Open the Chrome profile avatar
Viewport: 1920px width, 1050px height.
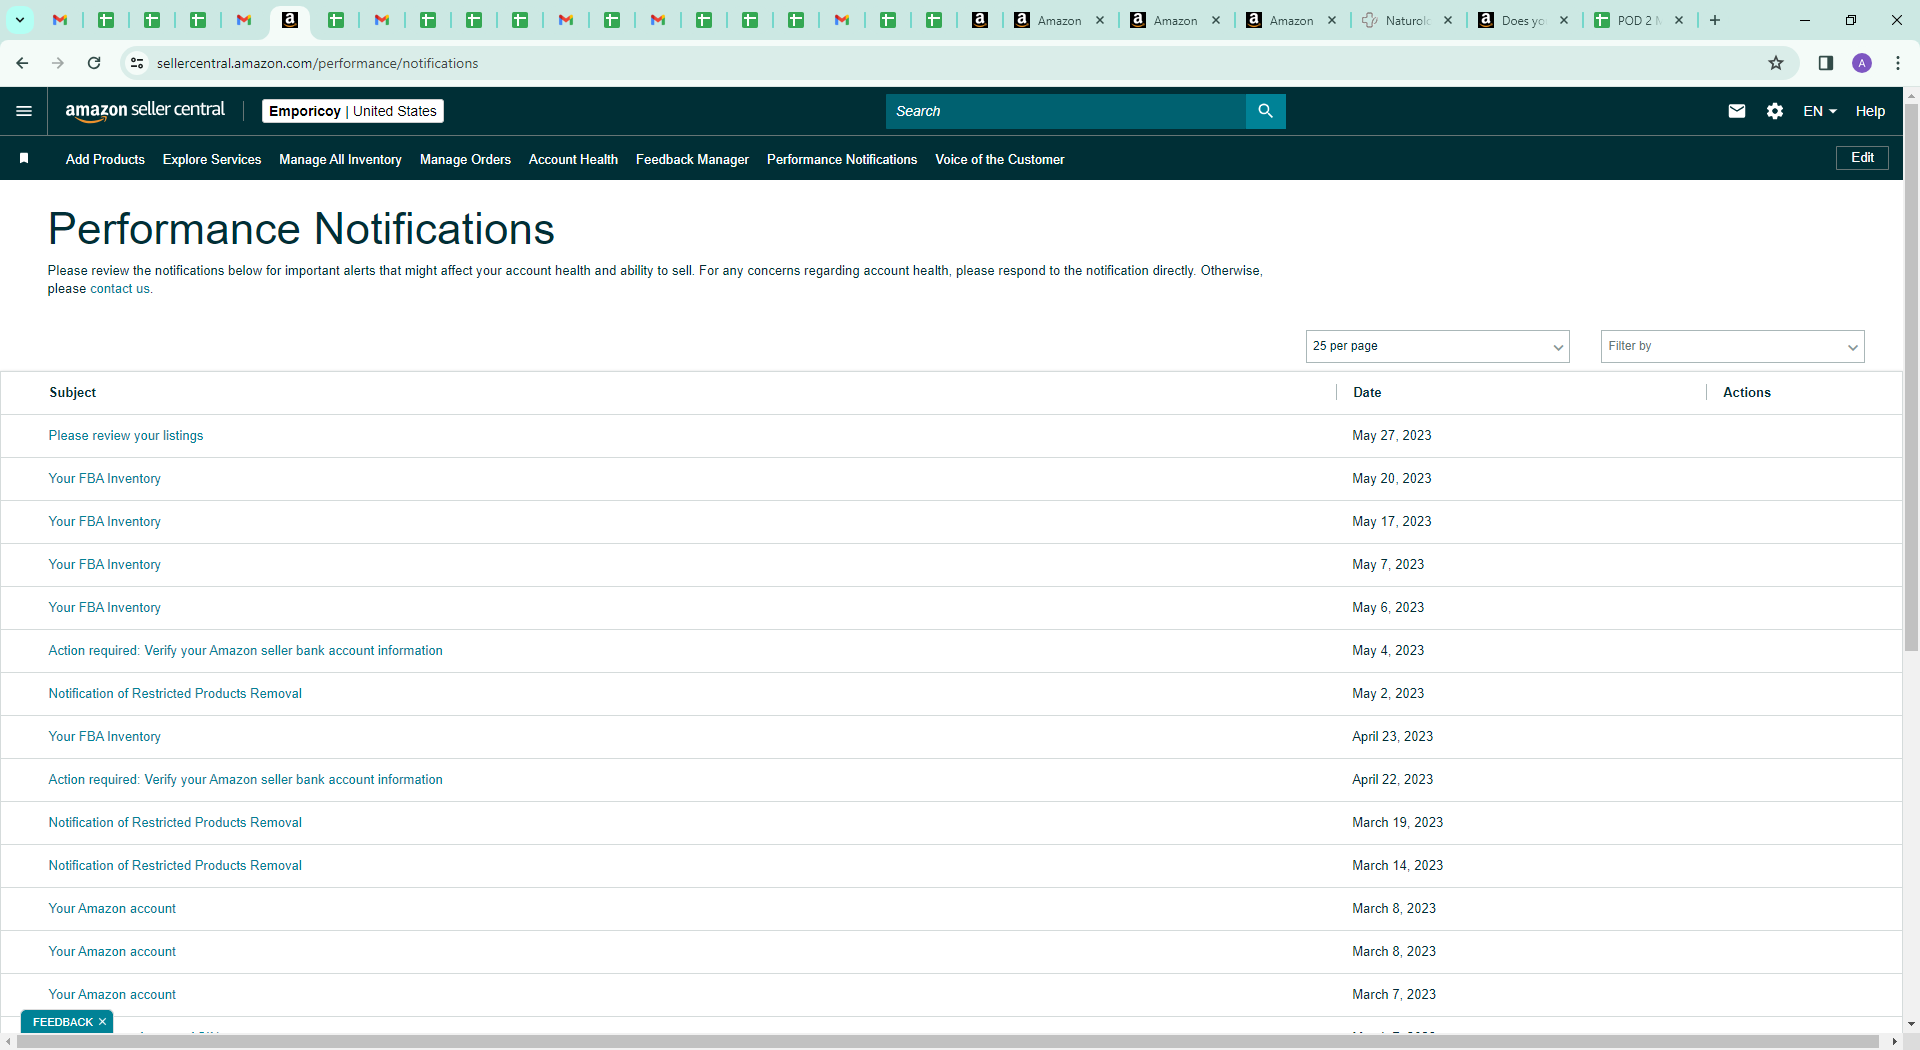1862,63
